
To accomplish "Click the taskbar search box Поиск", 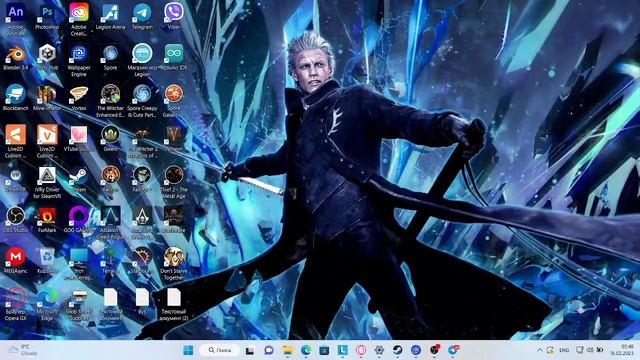I will pos(220,350).
